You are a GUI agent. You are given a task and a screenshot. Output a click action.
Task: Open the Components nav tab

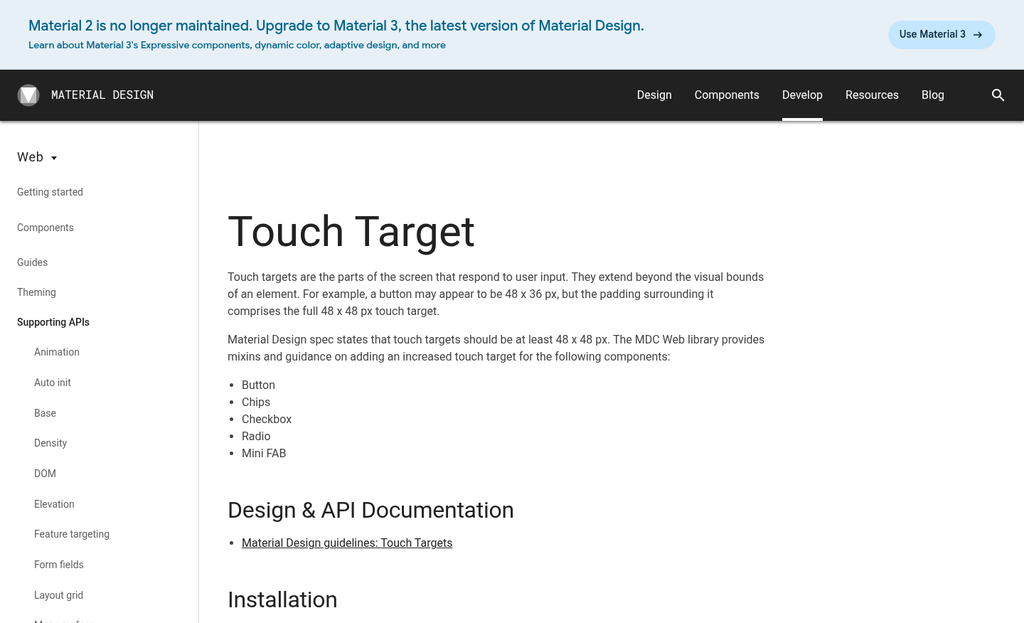[x=726, y=95]
